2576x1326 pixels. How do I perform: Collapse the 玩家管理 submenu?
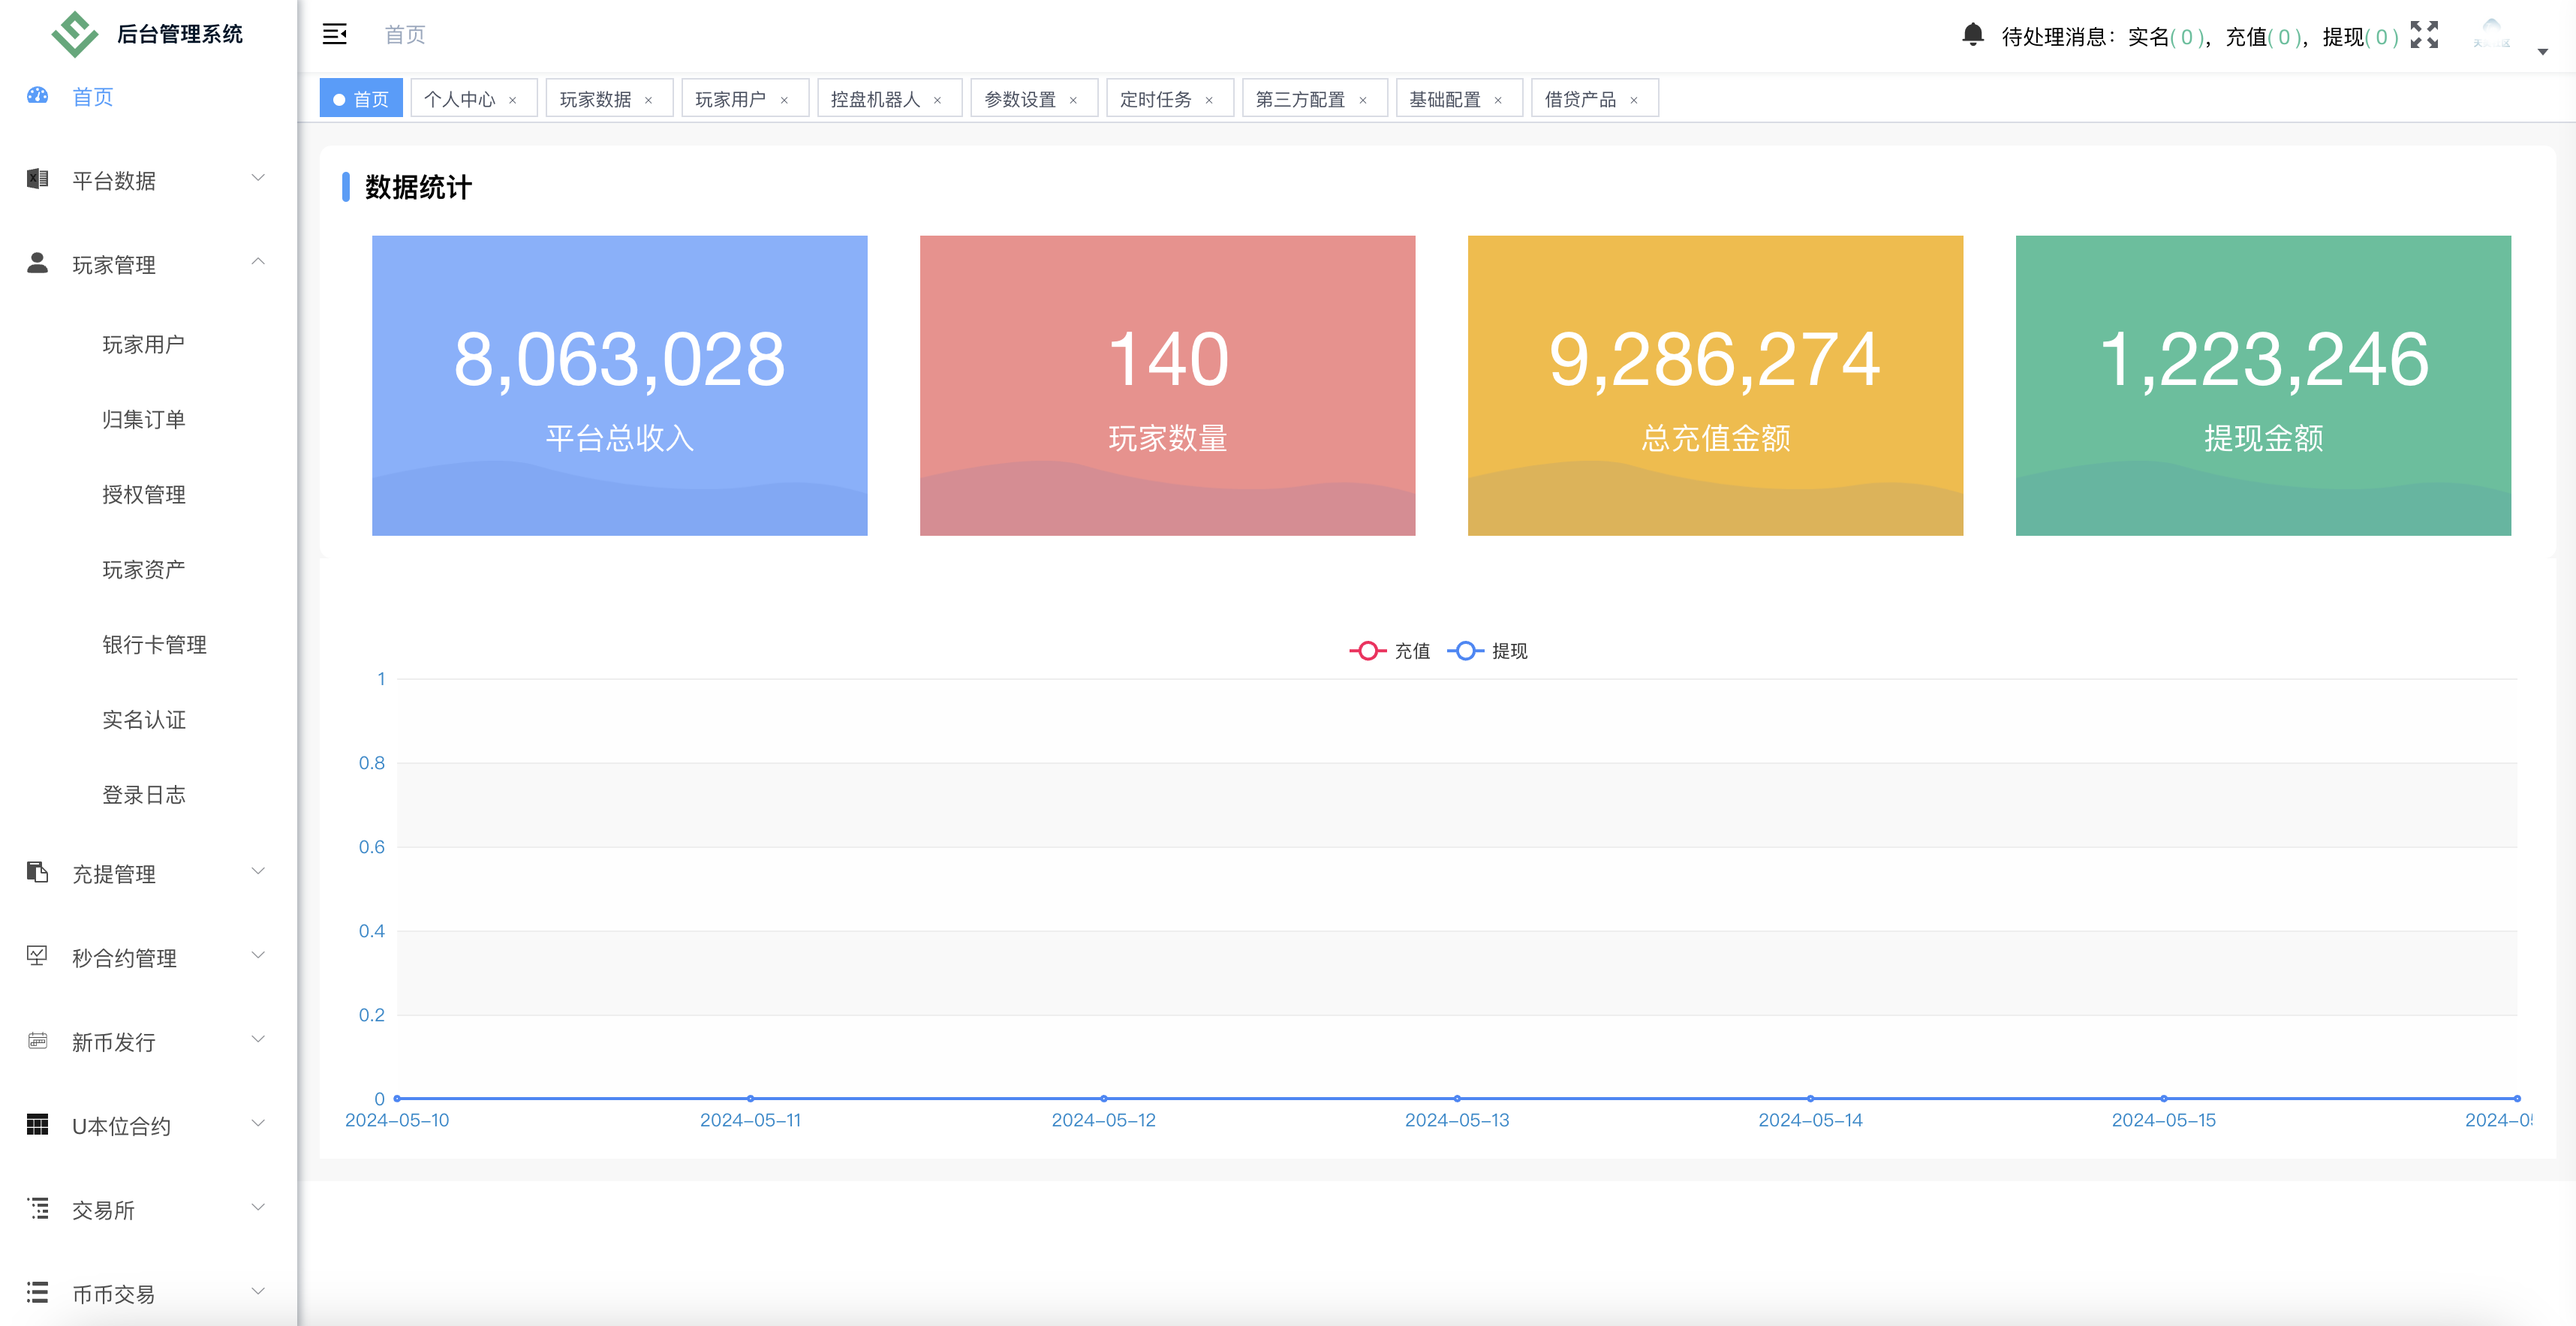coord(259,263)
